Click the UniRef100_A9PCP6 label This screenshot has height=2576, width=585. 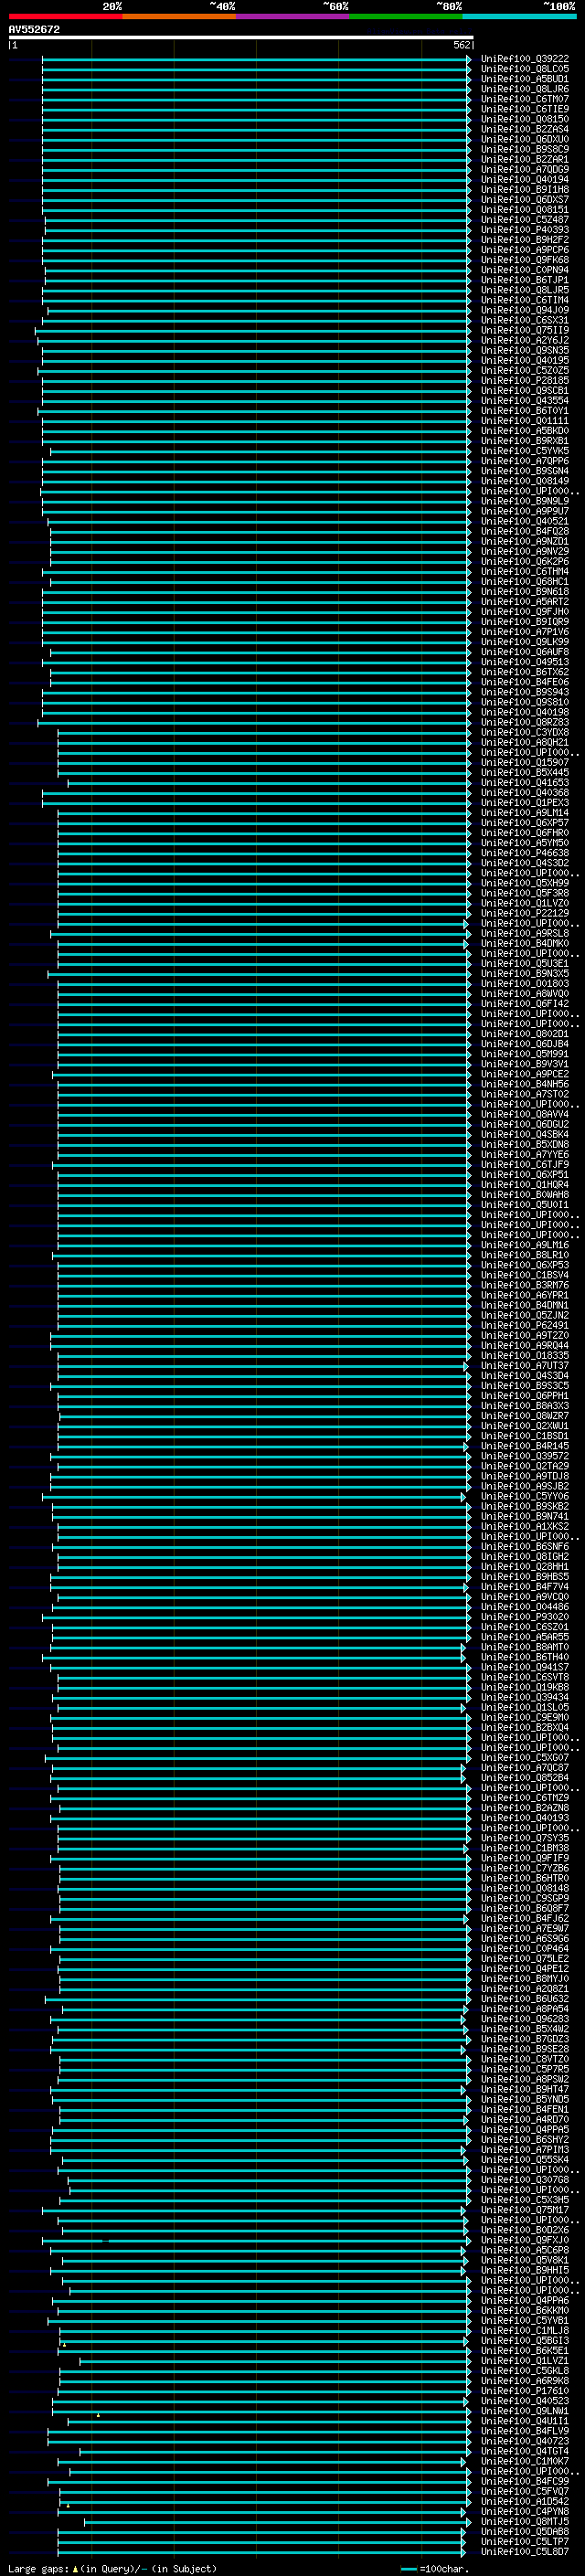pyautogui.click(x=525, y=250)
